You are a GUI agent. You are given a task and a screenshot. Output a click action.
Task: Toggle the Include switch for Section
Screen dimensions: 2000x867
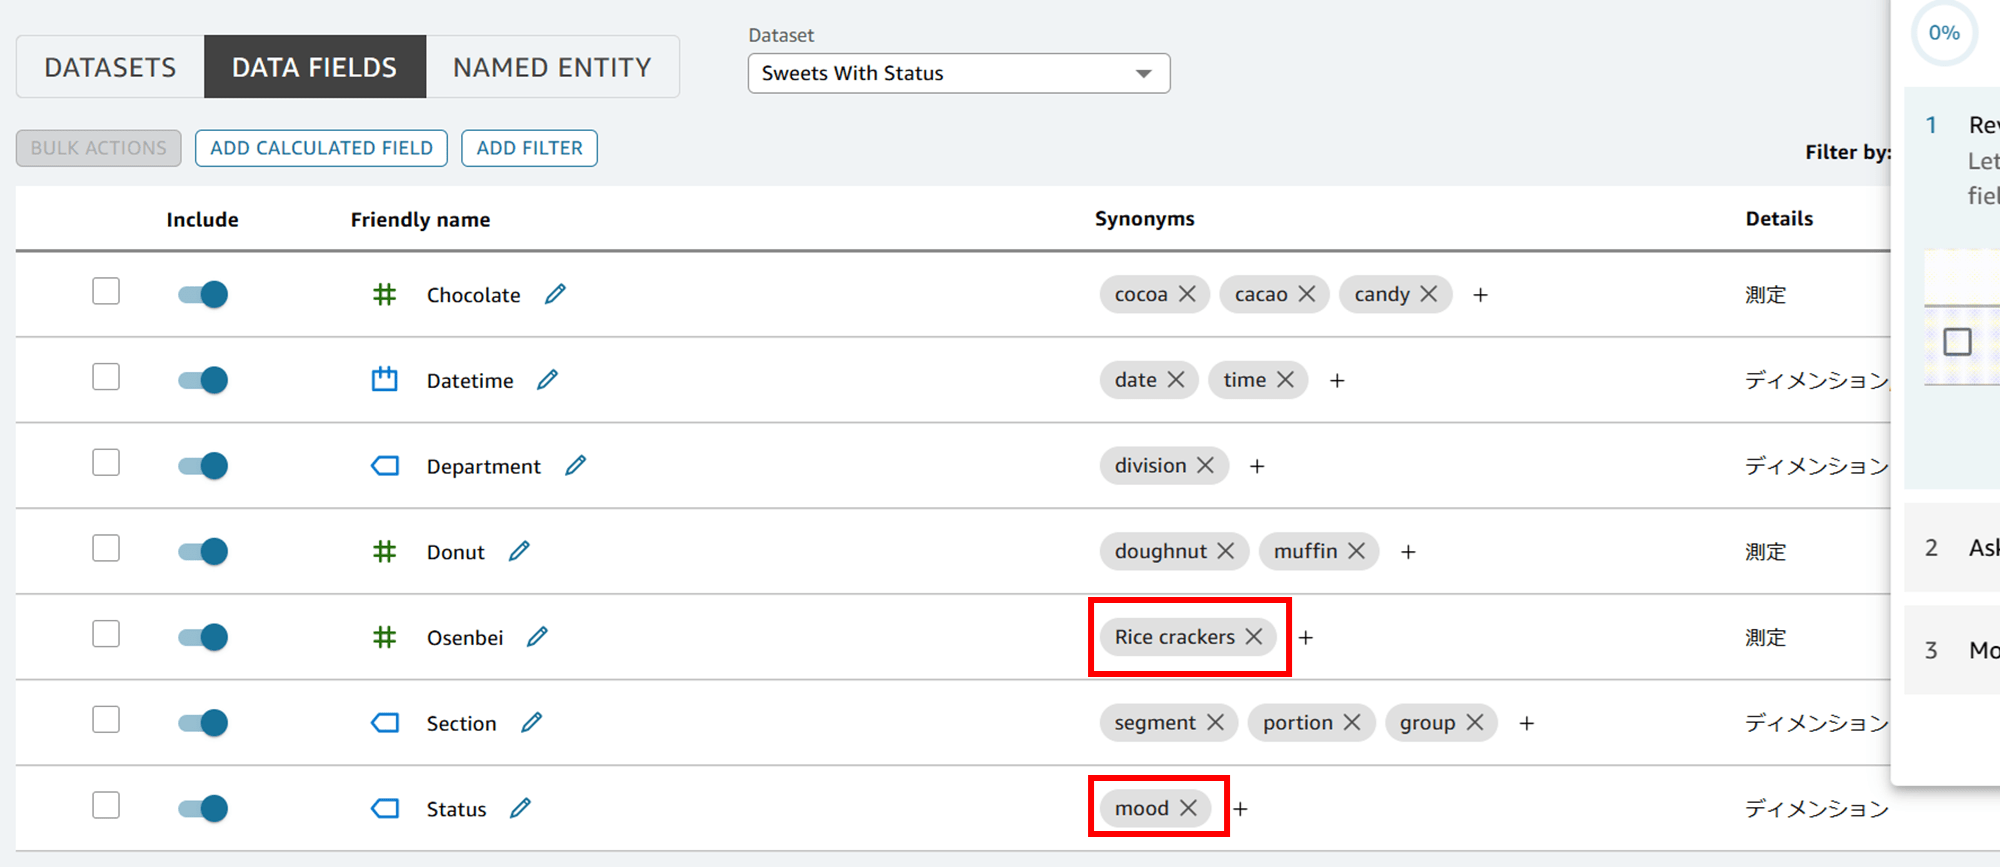(x=203, y=723)
